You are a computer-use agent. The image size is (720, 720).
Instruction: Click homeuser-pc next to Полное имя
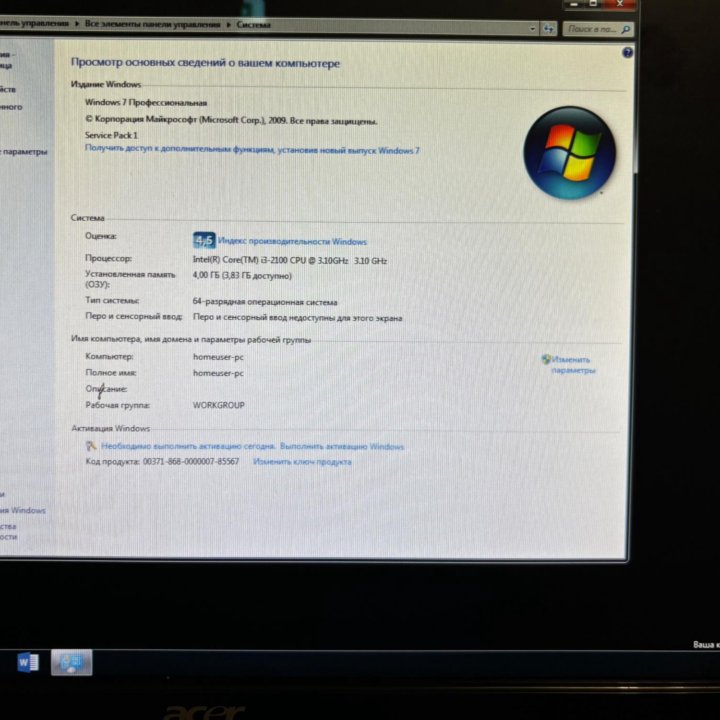(x=218, y=373)
